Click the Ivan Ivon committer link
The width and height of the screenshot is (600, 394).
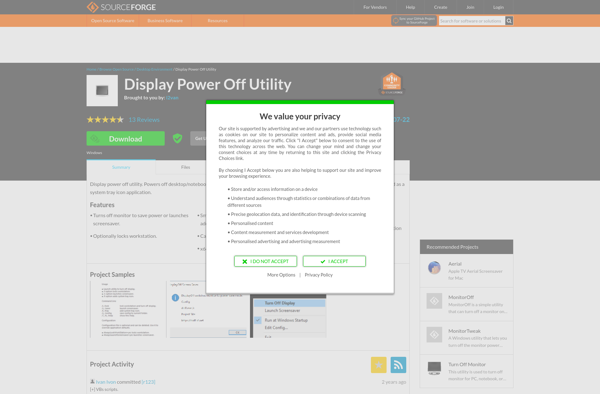(x=106, y=382)
